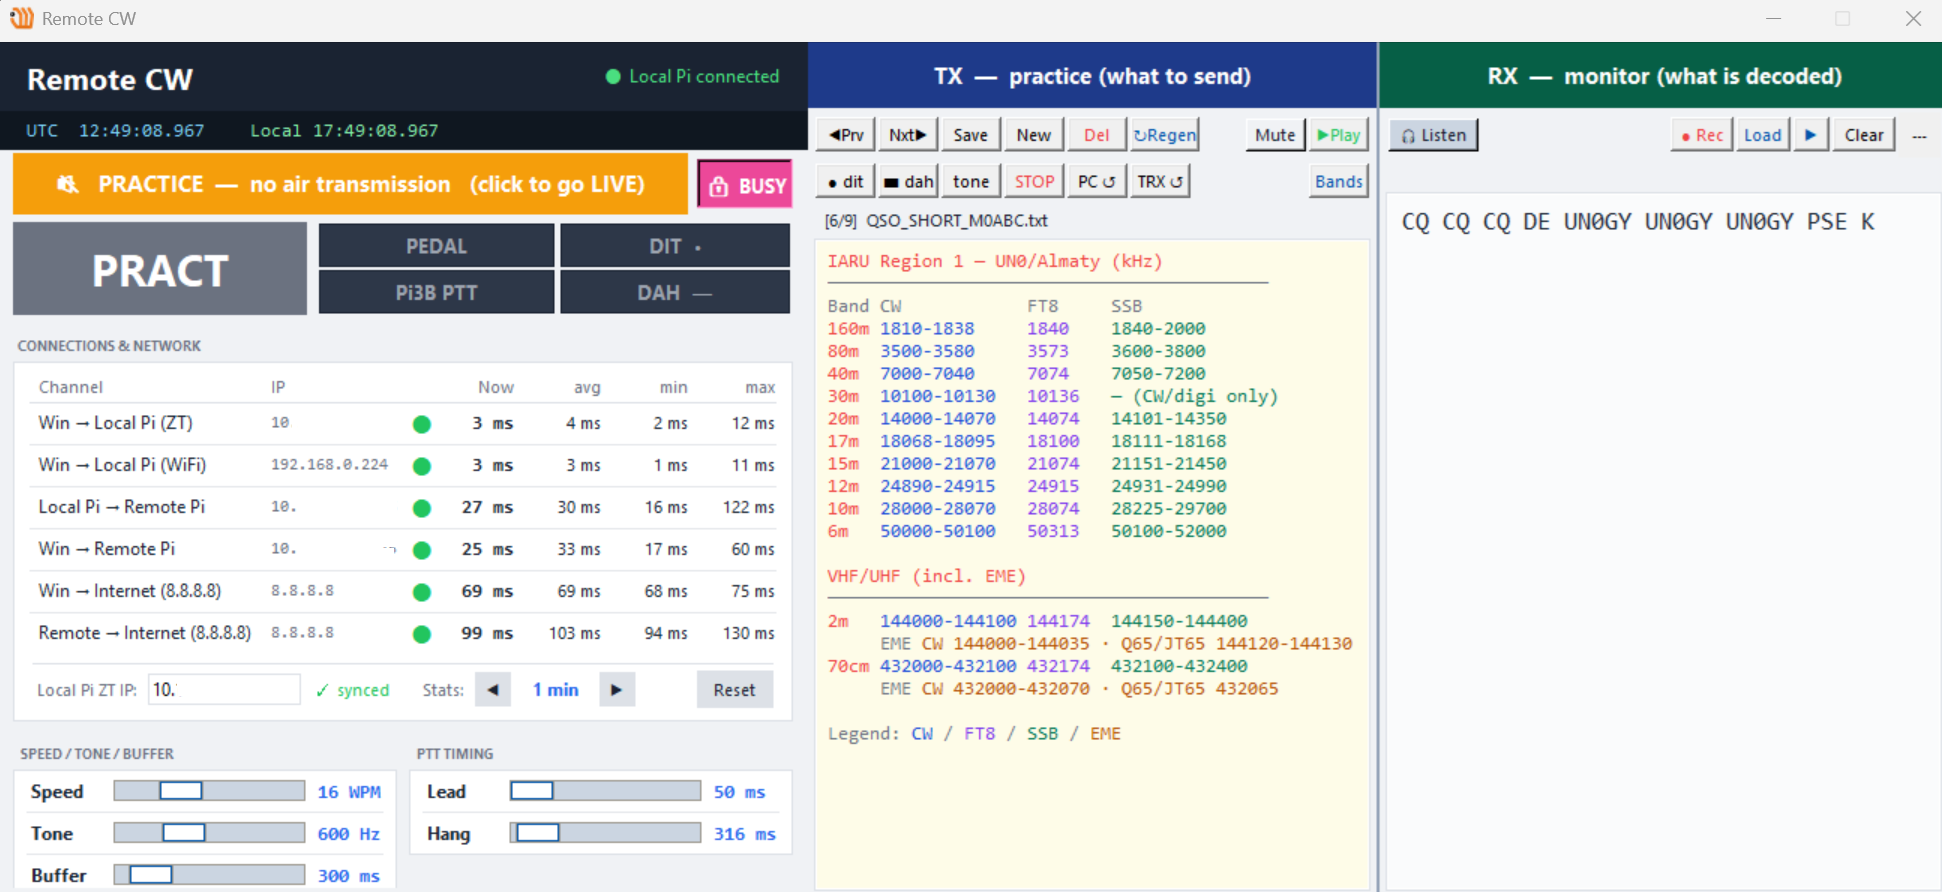The height and width of the screenshot is (892, 1942).
Task: Start recording with Rec button
Action: 1702,135
